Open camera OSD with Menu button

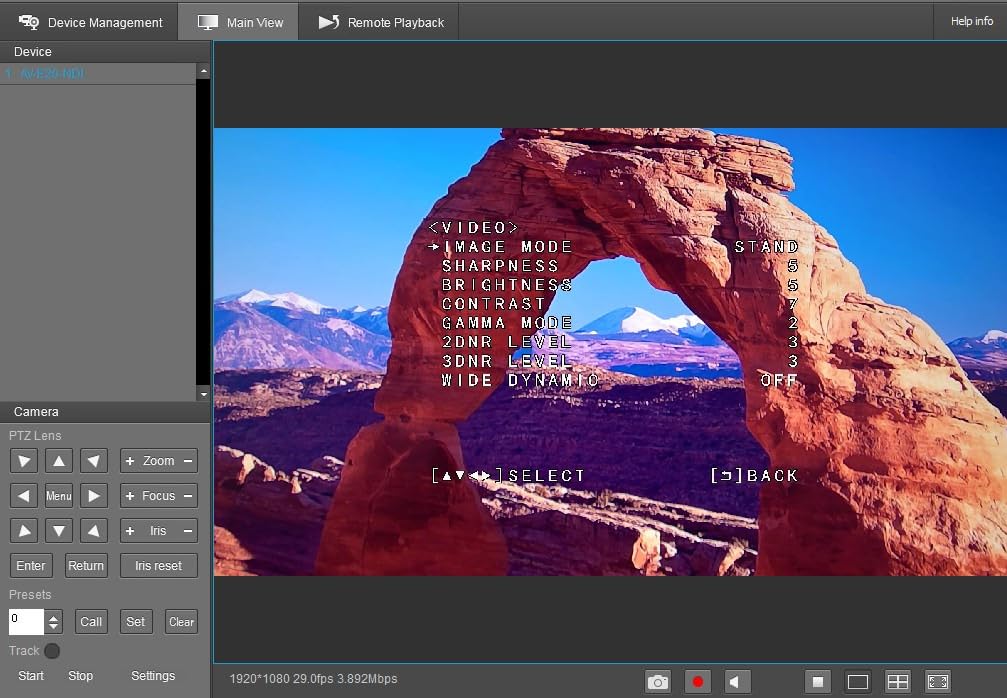[58, 496]
